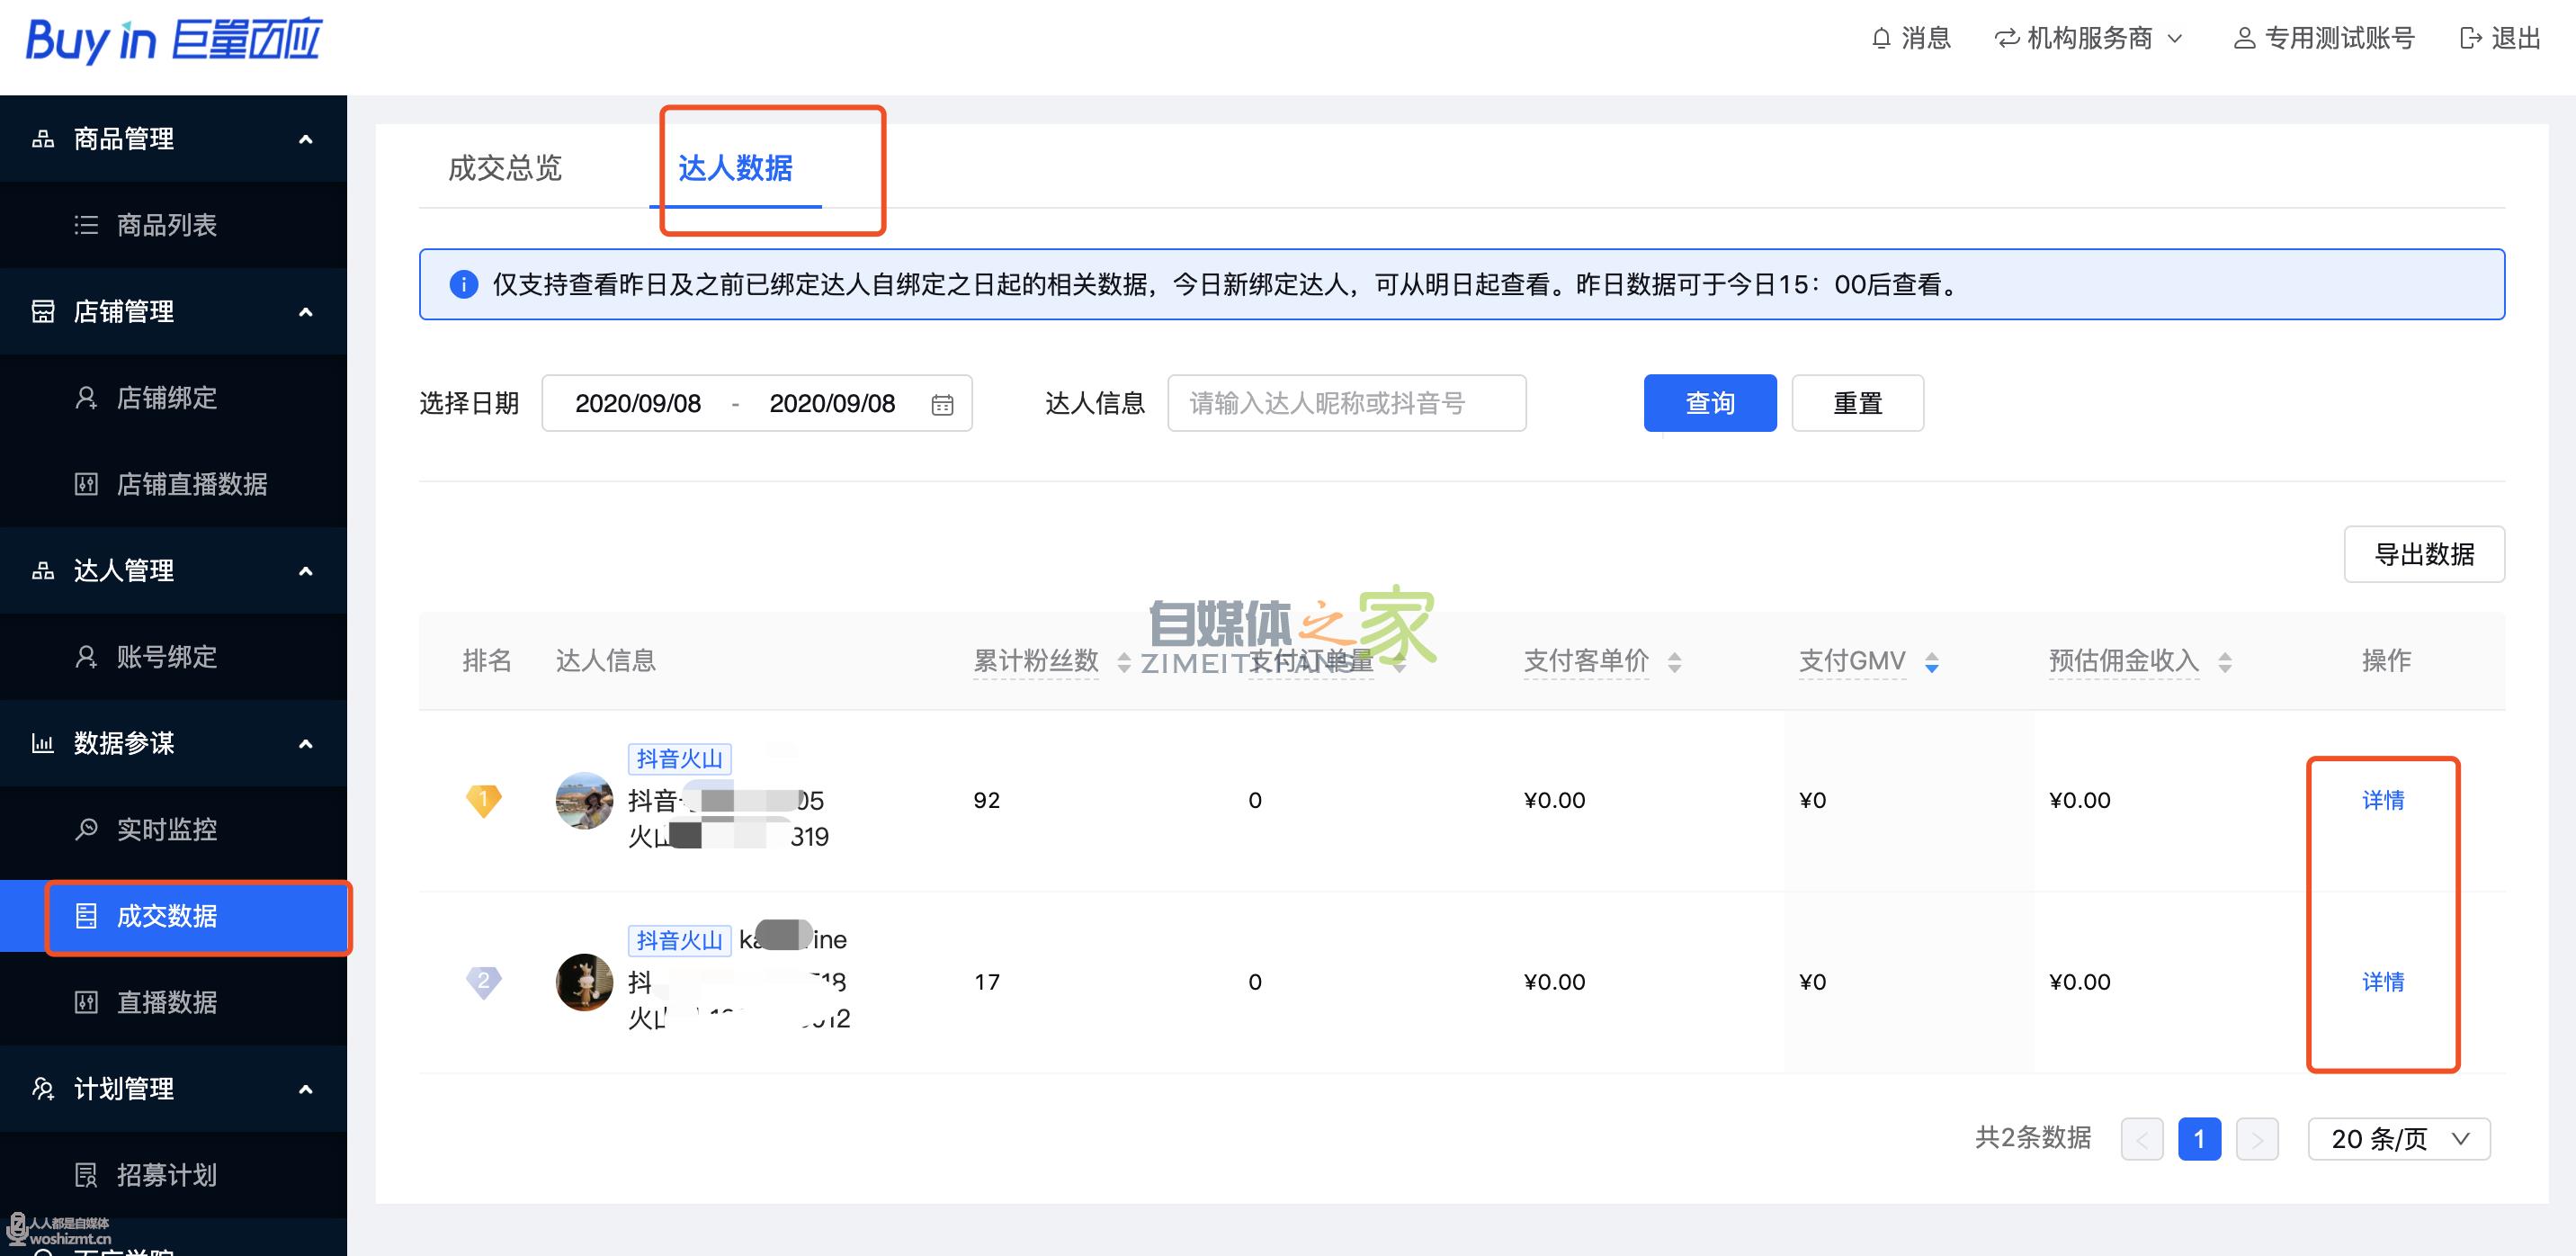Click the blue info icon in notice banner
Screen dimensions: 2576x1256
point(464,285)
